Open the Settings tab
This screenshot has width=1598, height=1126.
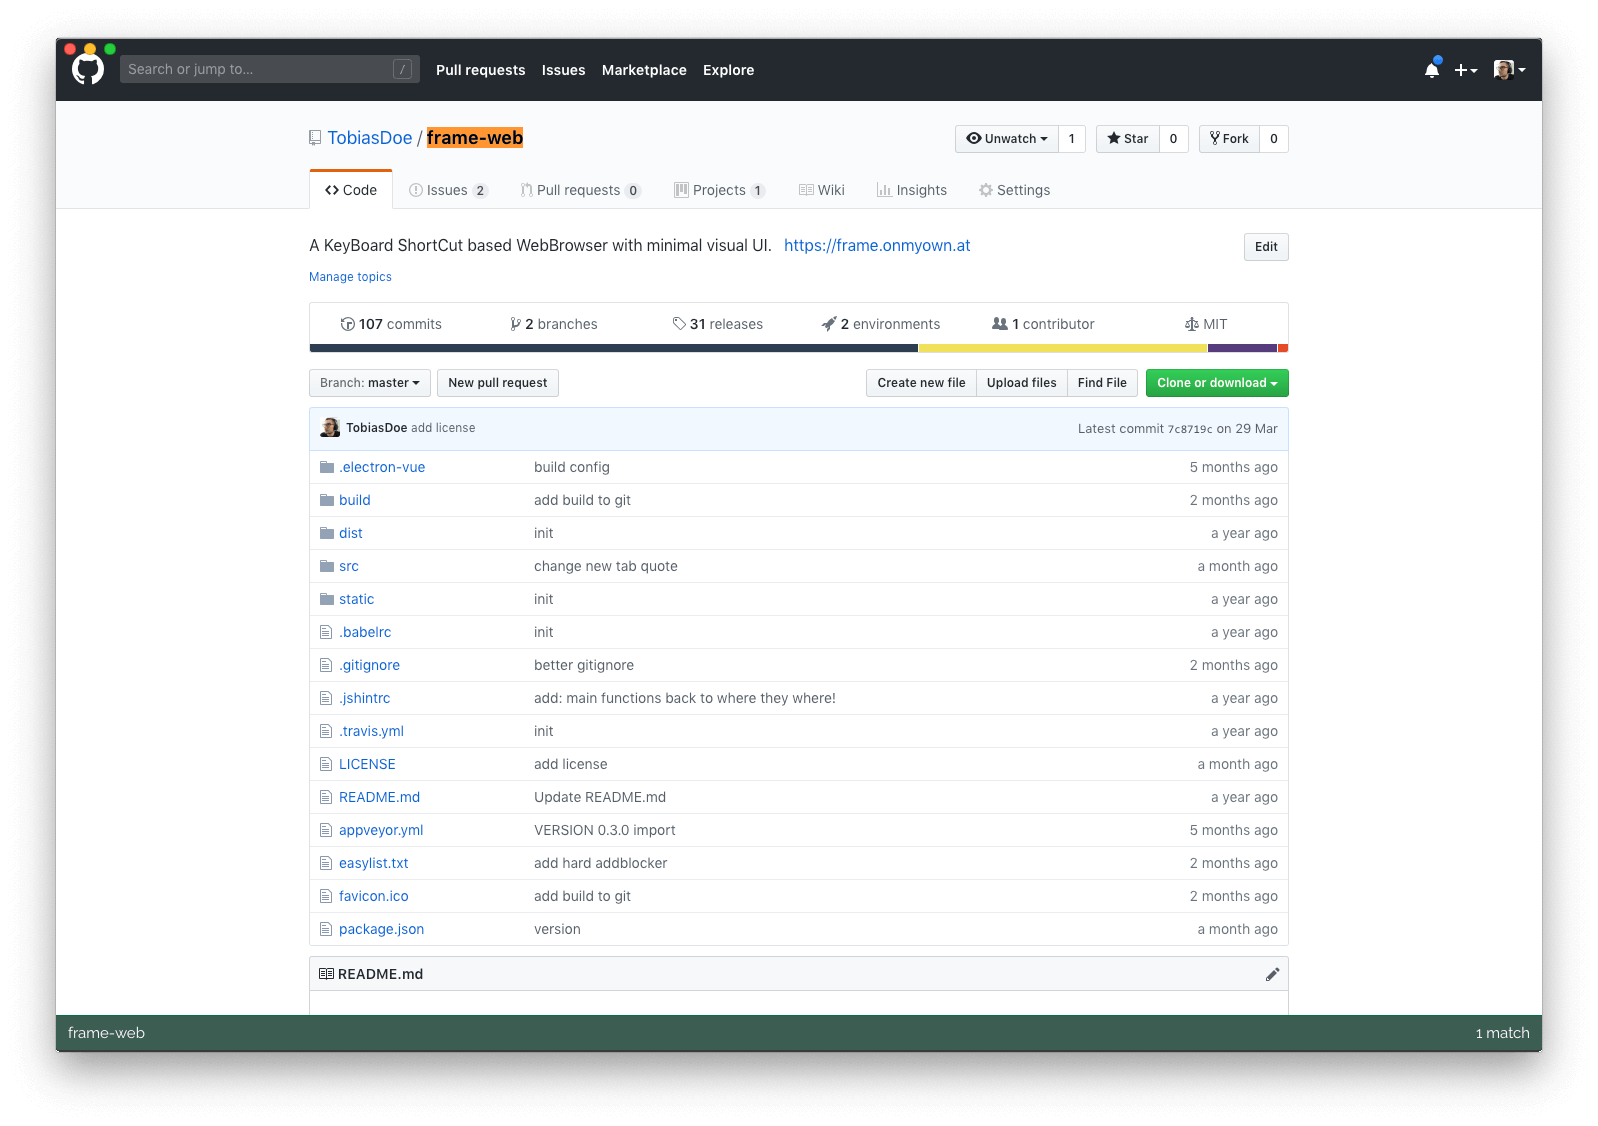pos(1014,190)
